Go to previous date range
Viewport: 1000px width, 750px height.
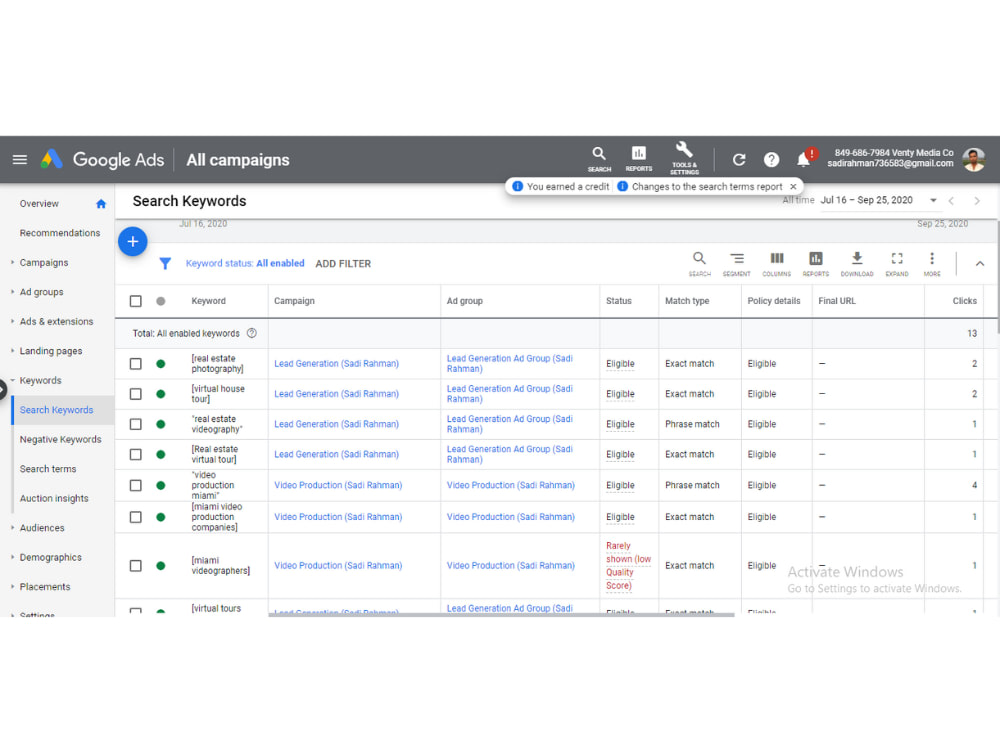pos(951,201)
